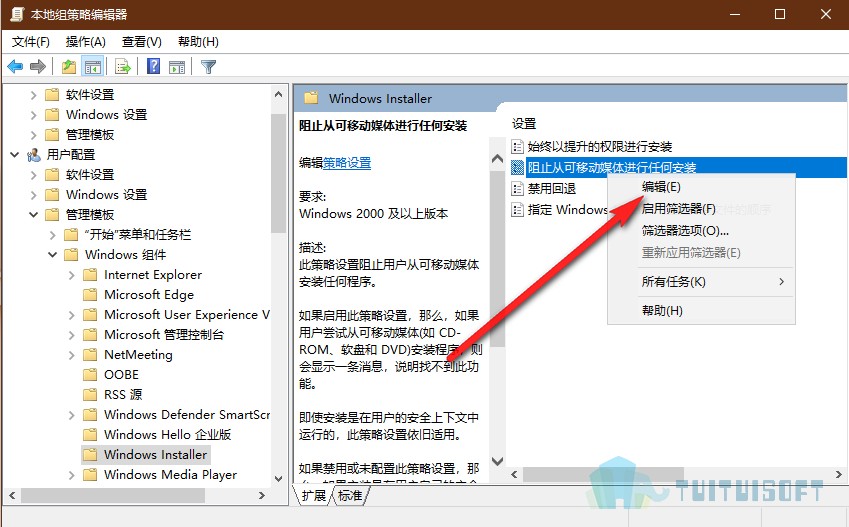Click the folder icon in the Windows Installer header

pyautogui.click(x=311, y=98)
